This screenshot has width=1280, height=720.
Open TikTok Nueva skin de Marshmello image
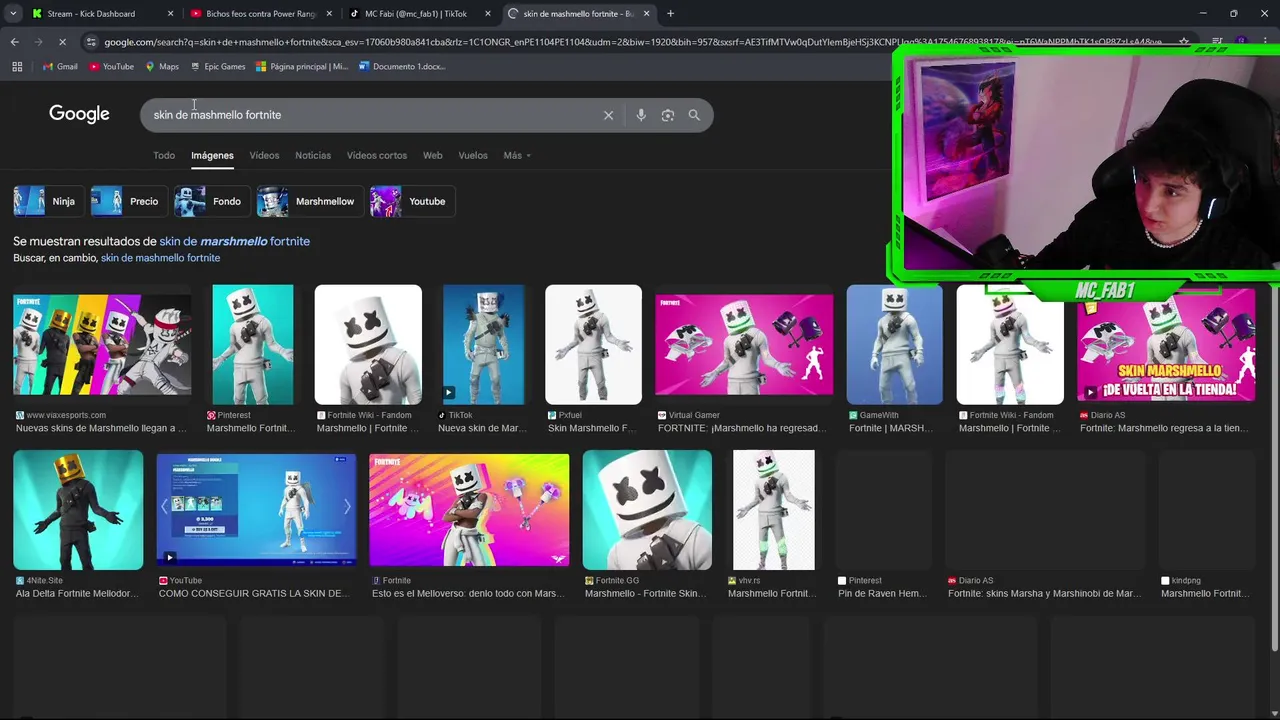tap(484, 345)
